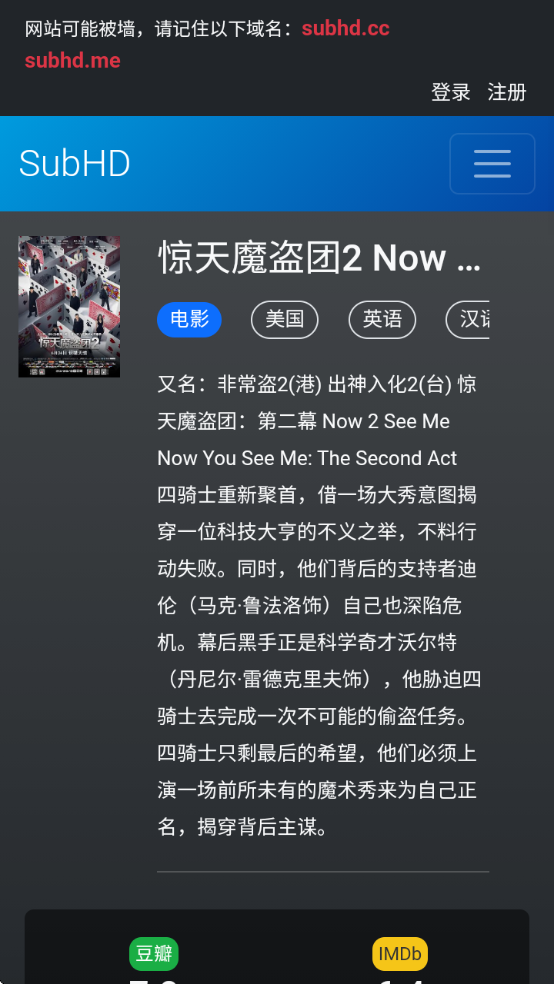The height and width of the screenshot is (984, 554).
Task: Click the 网站可能被墙 notice text
Action: 159,28
